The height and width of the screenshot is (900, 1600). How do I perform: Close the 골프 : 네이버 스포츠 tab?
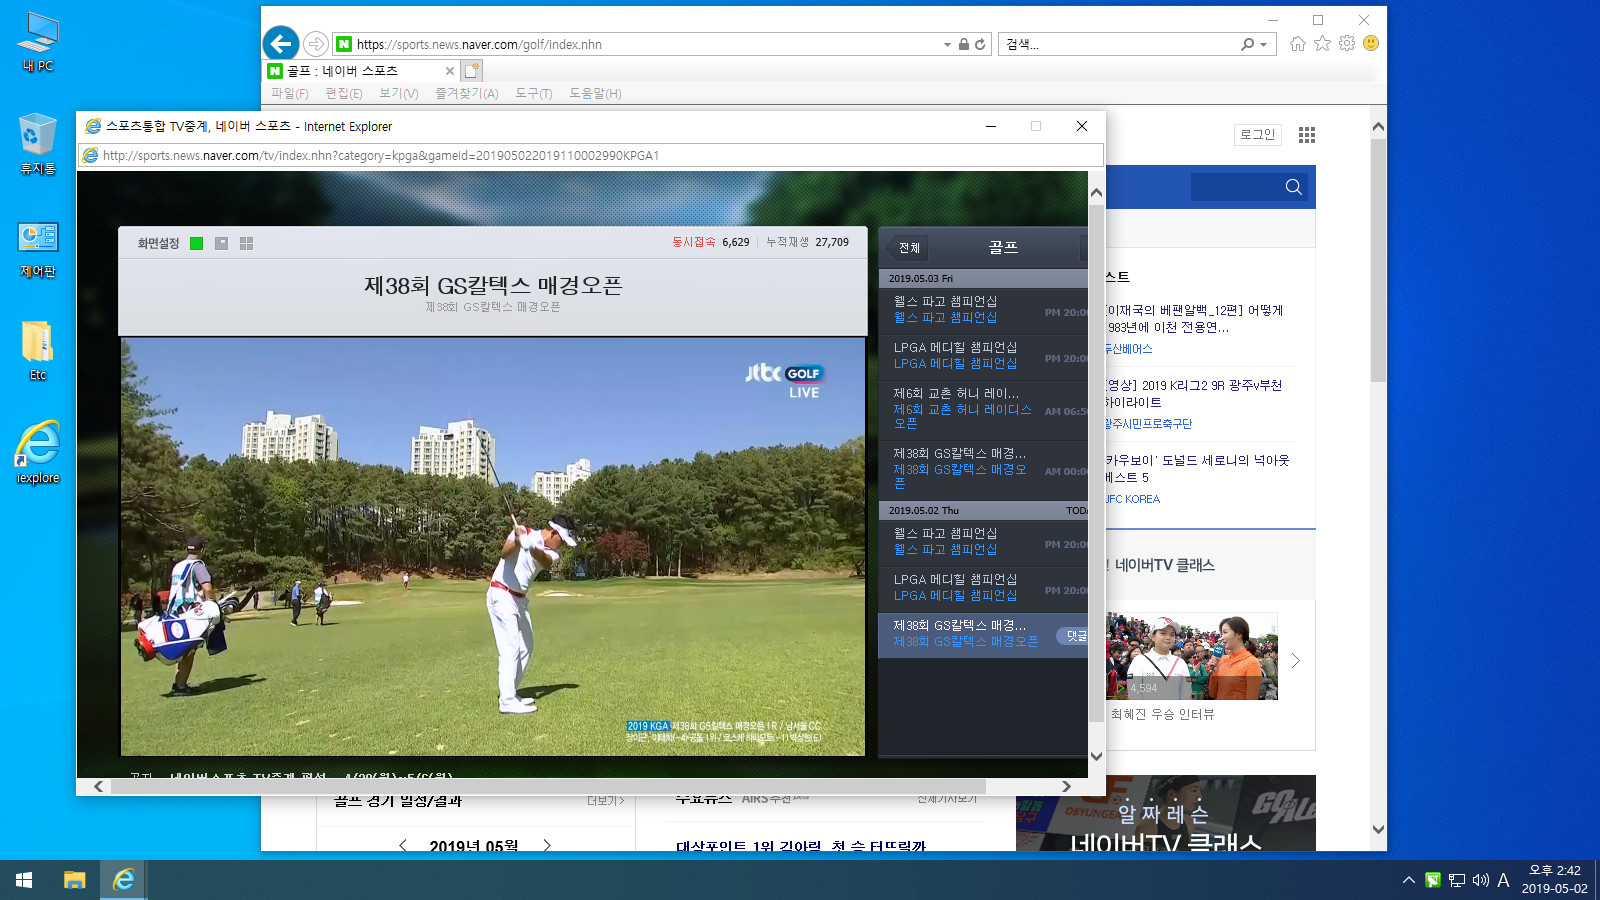pos(450,71)
